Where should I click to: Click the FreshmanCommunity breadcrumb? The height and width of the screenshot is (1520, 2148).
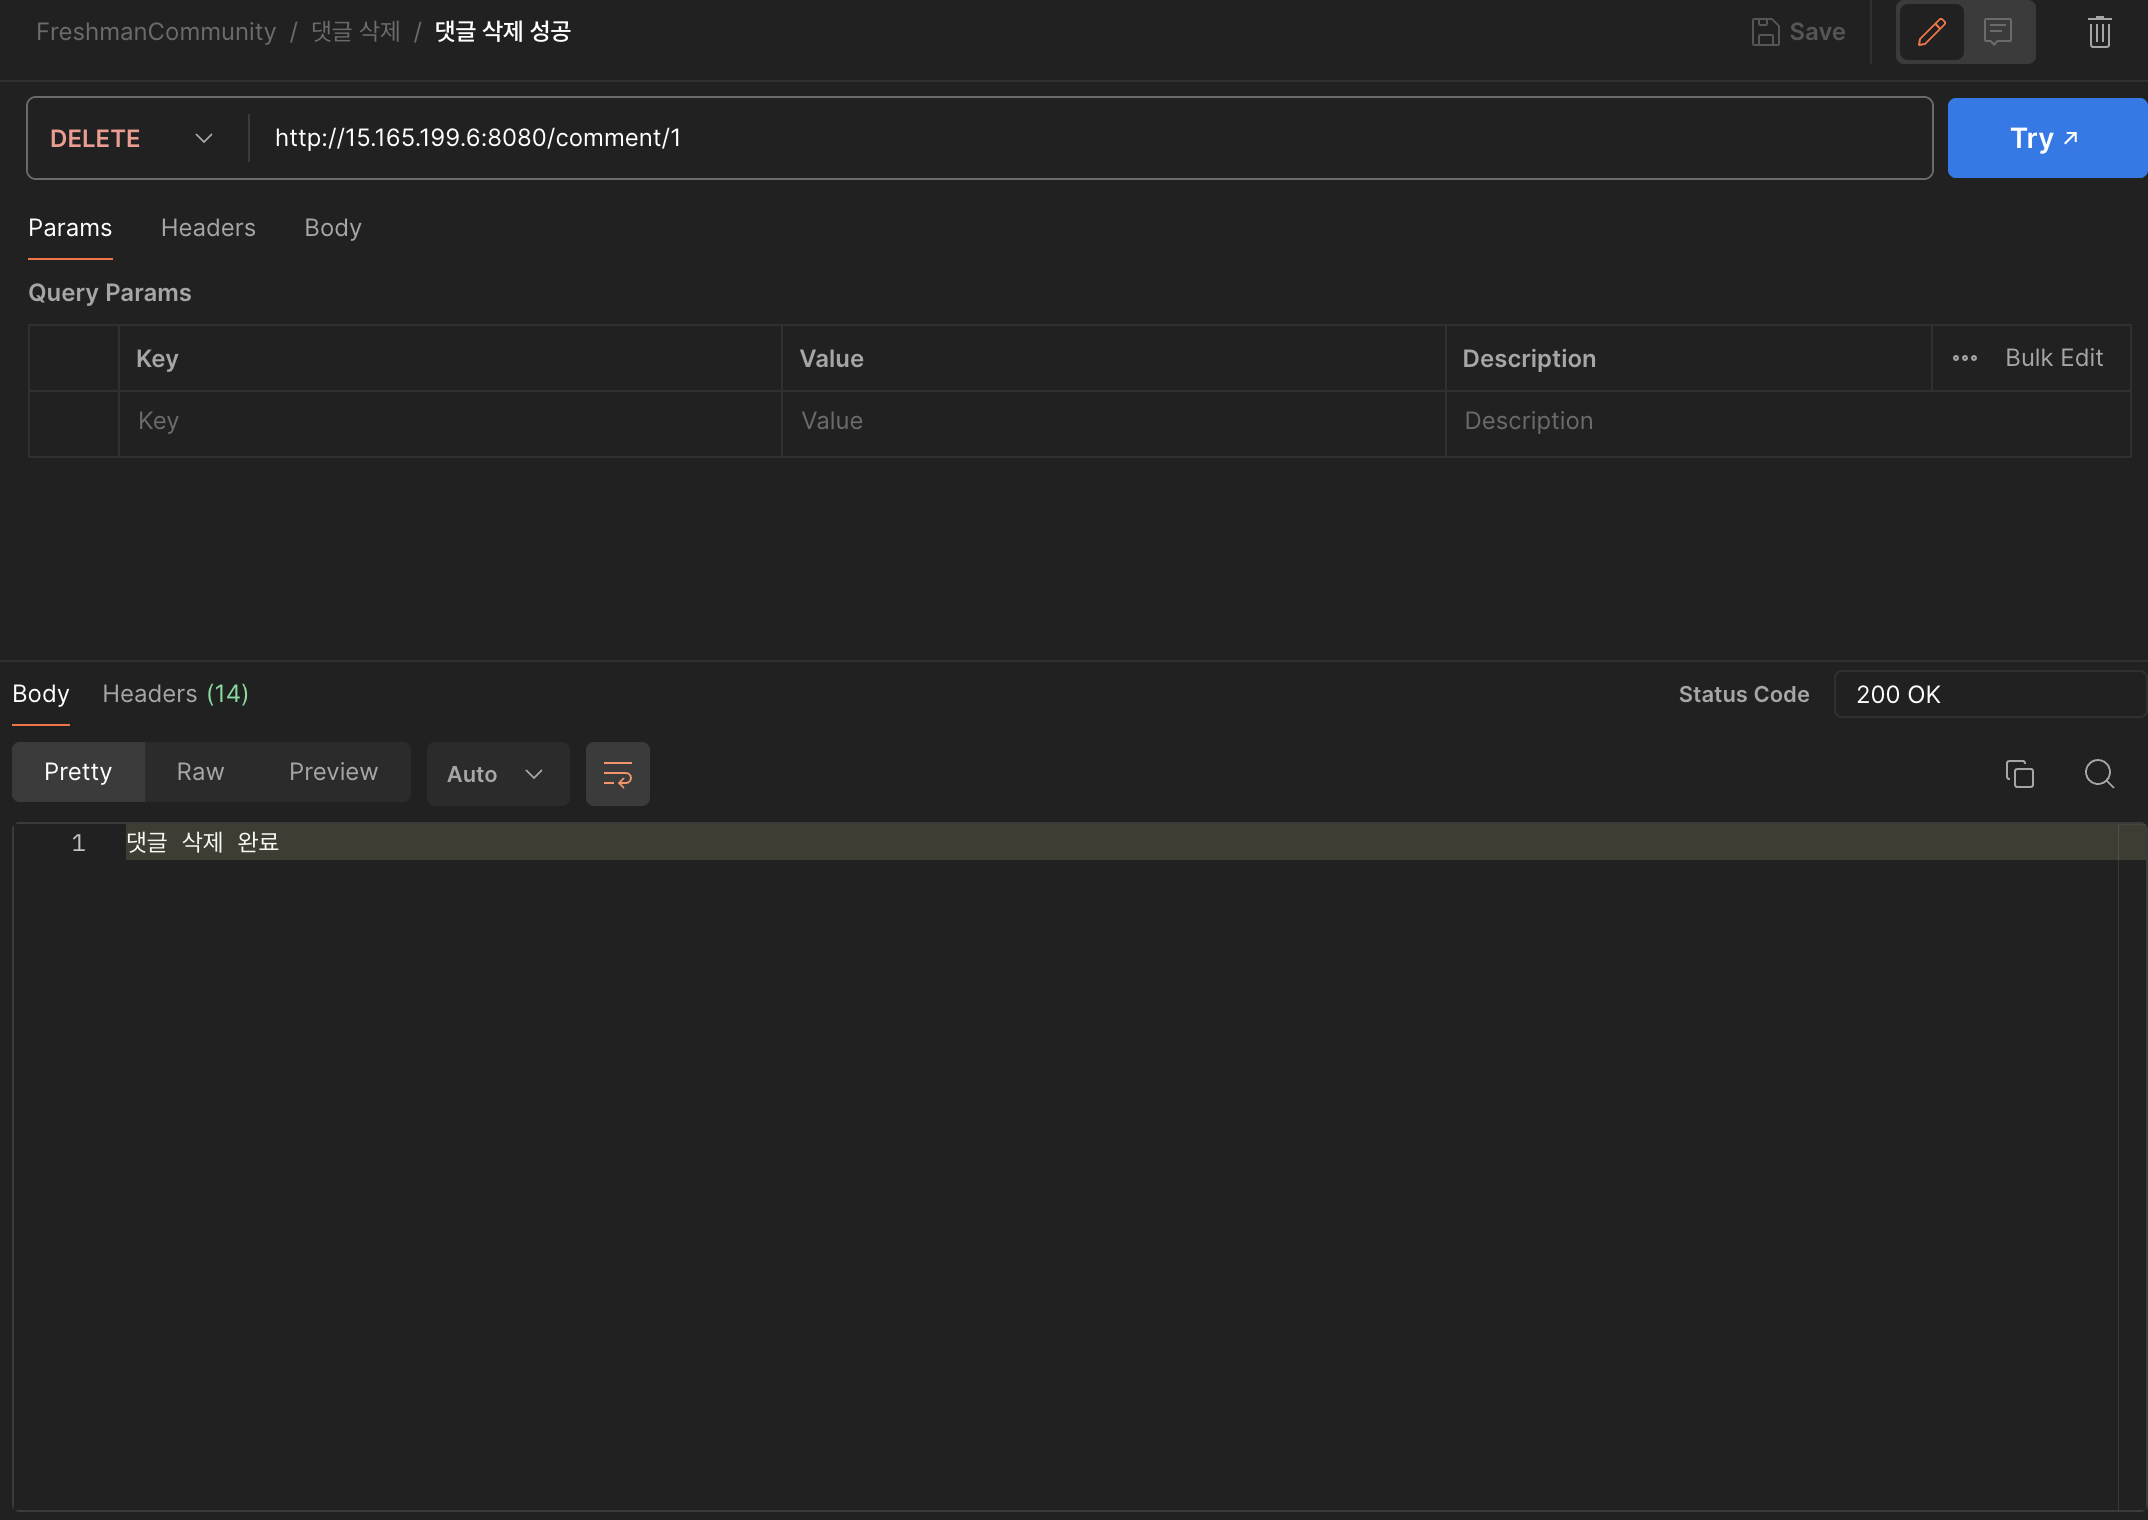coord(156,32)
